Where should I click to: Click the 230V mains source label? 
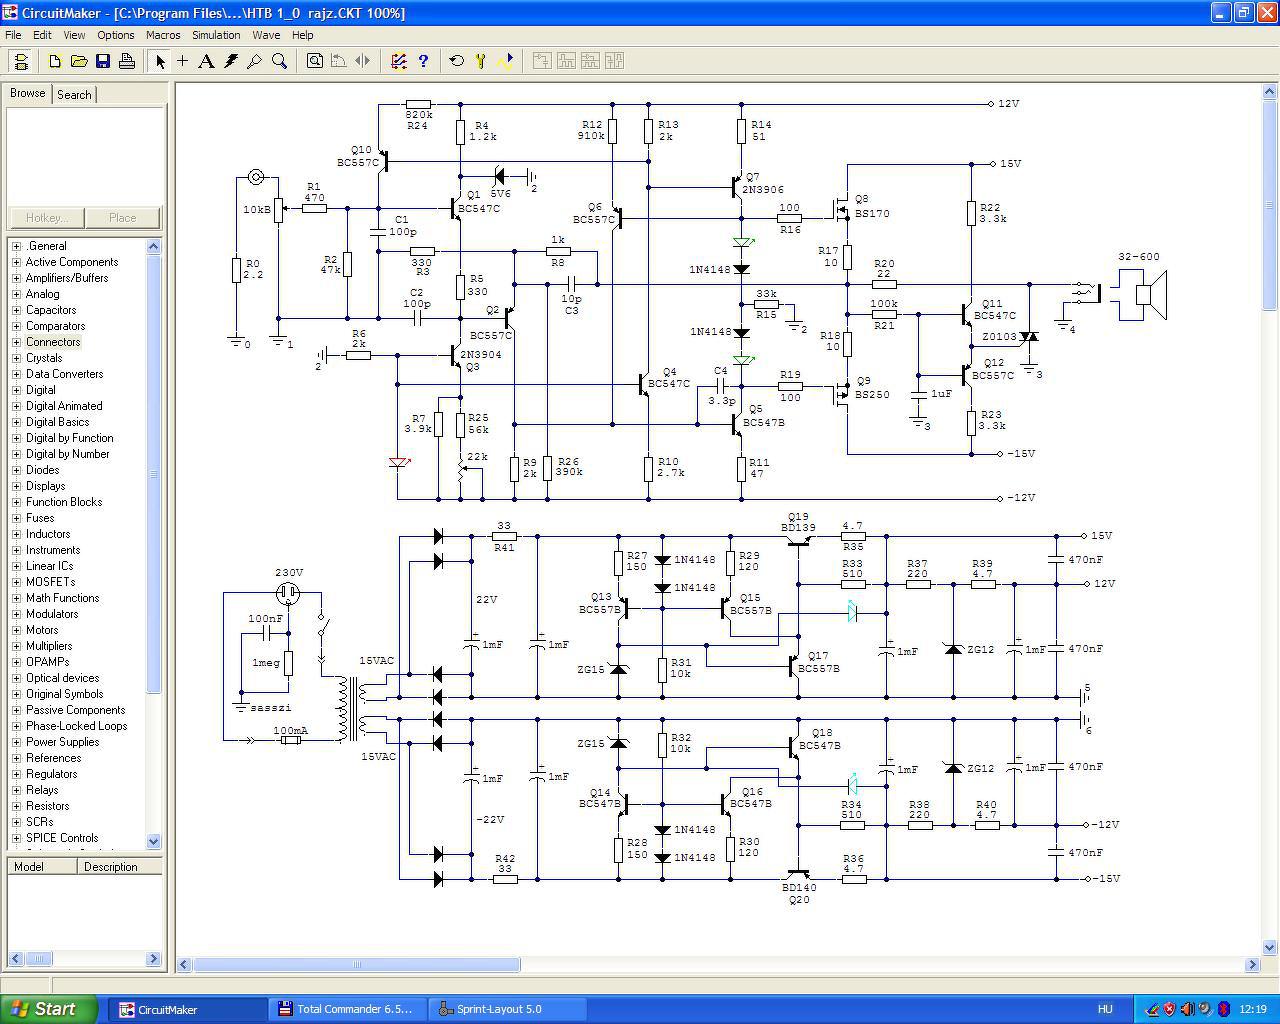(x=289, y=573)
